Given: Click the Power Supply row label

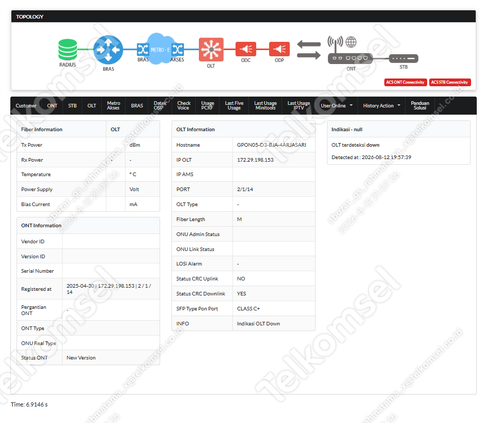Looking at the screenshot, I should [x=37, y=189].
